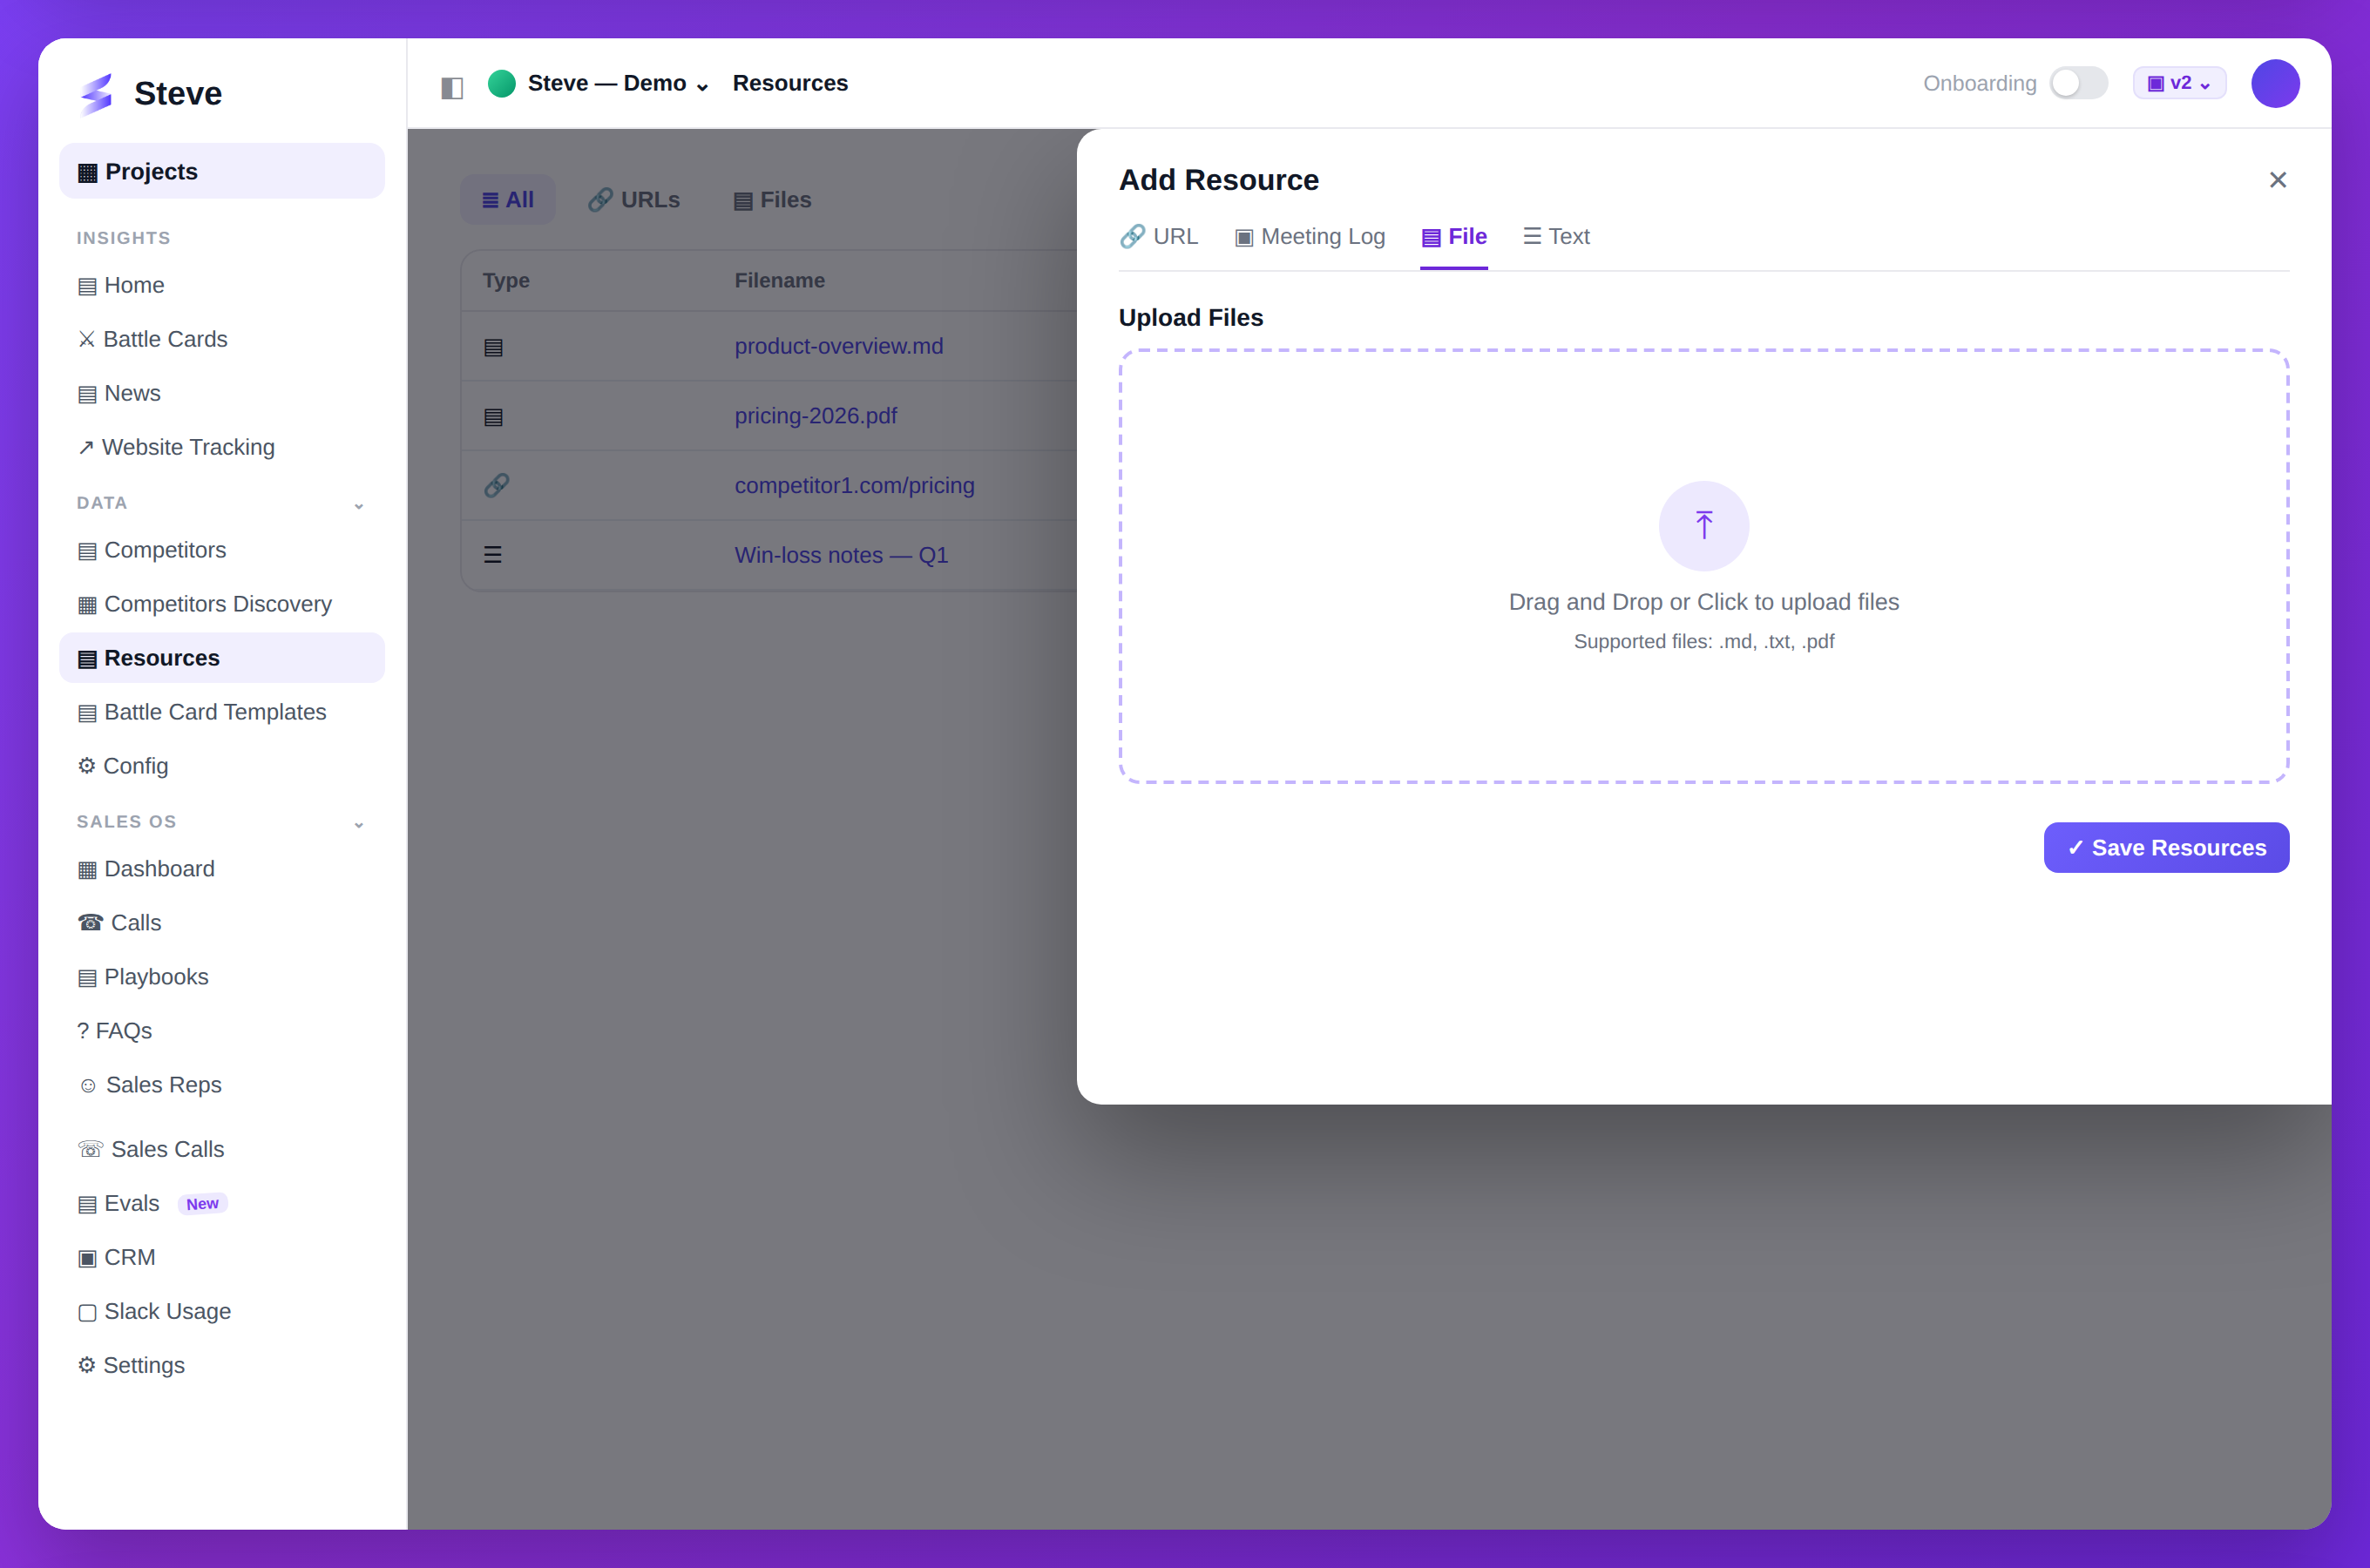This screenshot has width=2370, height=1568.
Task: Click the Resources breadcrumb in header
Action: pyautogui.click(x=790, y=83)
